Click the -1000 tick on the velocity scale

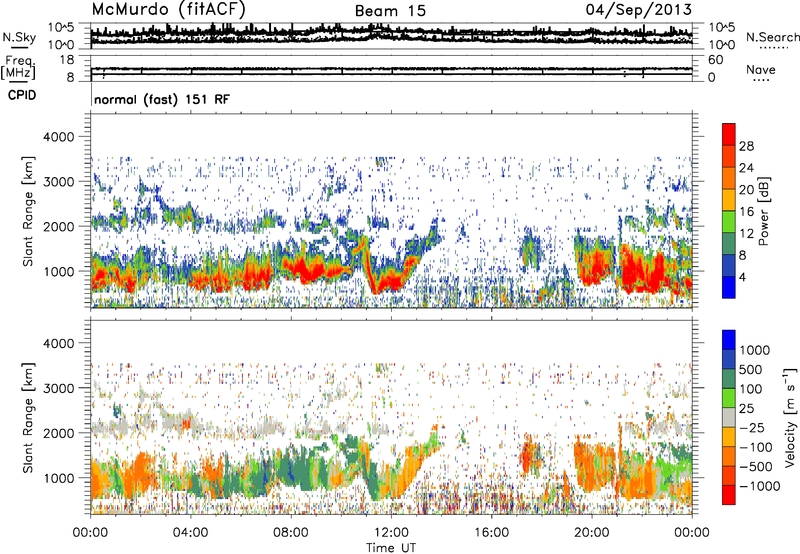point(760,486)
